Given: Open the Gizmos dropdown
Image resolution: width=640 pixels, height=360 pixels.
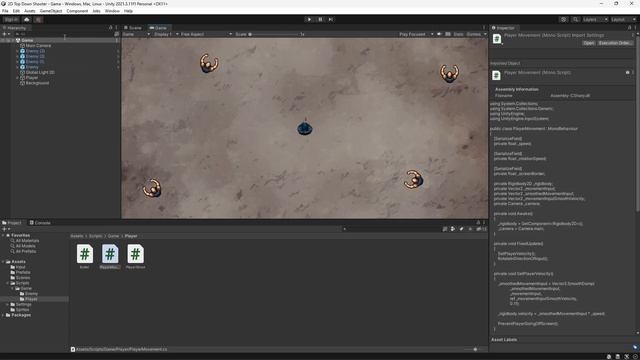Looking at the screenshot, I should coord(476,34).
